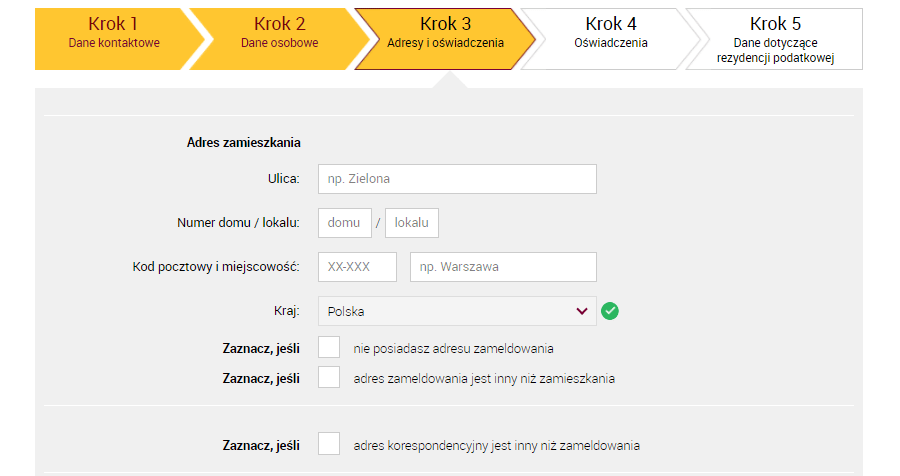Click the 'Adres zamieszkania' section heading
Image resolution: width=900 pixels, height=476 pixels.
click(243, 142)
